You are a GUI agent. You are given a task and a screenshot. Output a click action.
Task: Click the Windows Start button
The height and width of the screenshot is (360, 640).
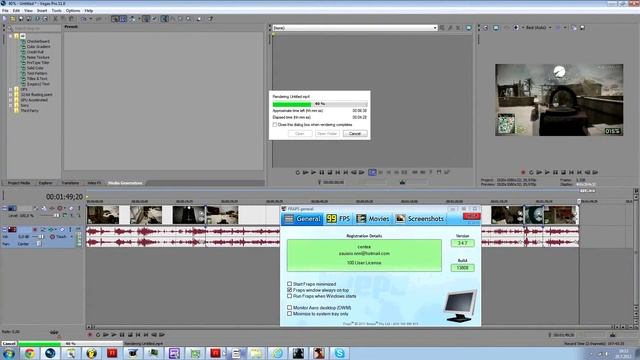point(8,353)
